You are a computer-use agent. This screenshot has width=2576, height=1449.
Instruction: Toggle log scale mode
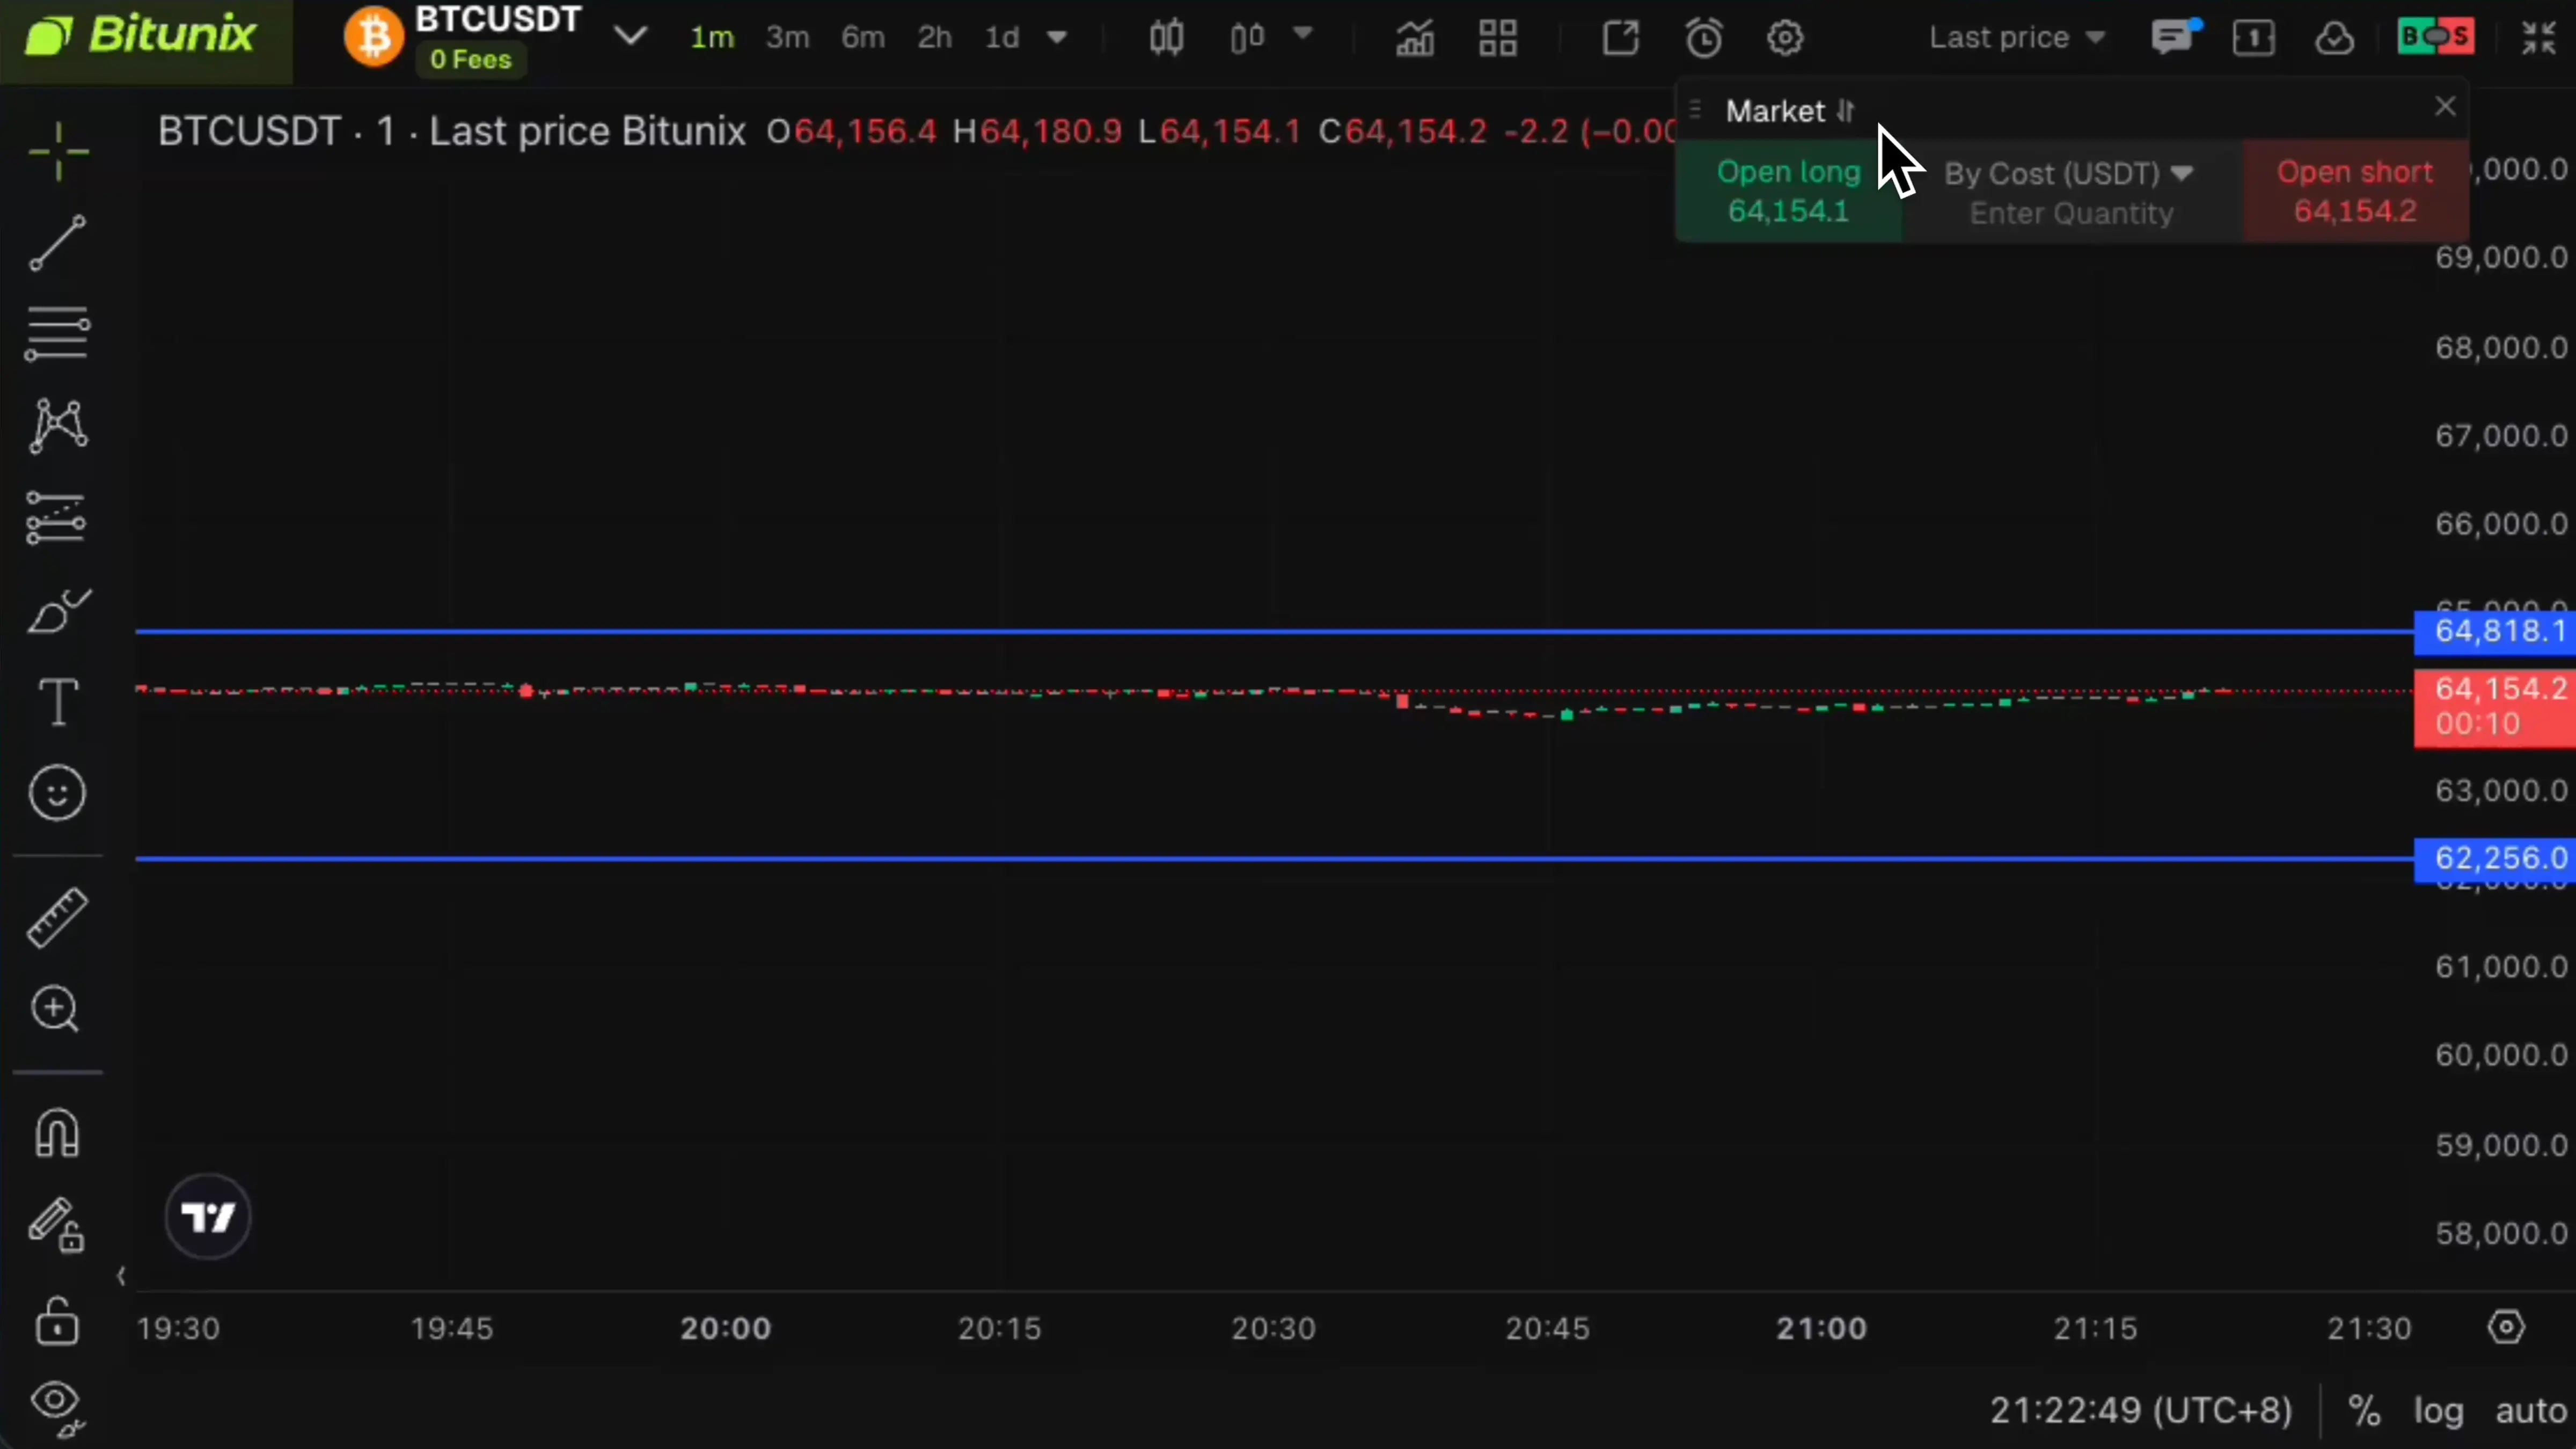coord(2438,1411)
